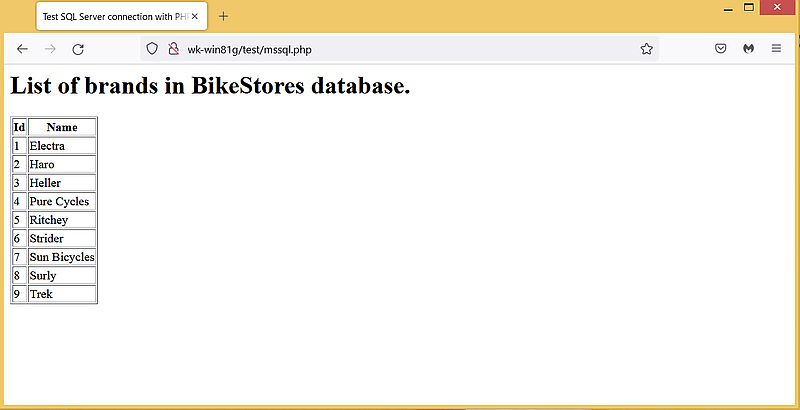Select the Electra table cell
Image resolution: width=800 pixels, height=410 pixels.
click(62, 146)
